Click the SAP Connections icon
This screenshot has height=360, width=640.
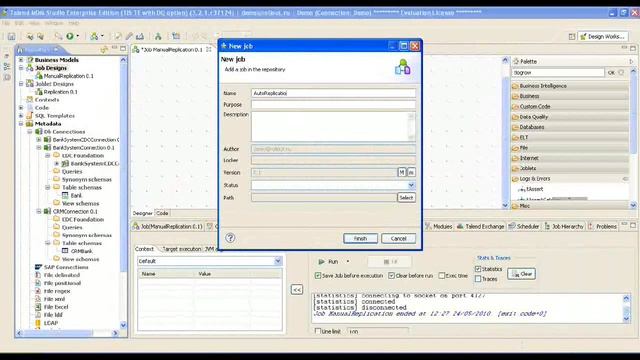38,267
